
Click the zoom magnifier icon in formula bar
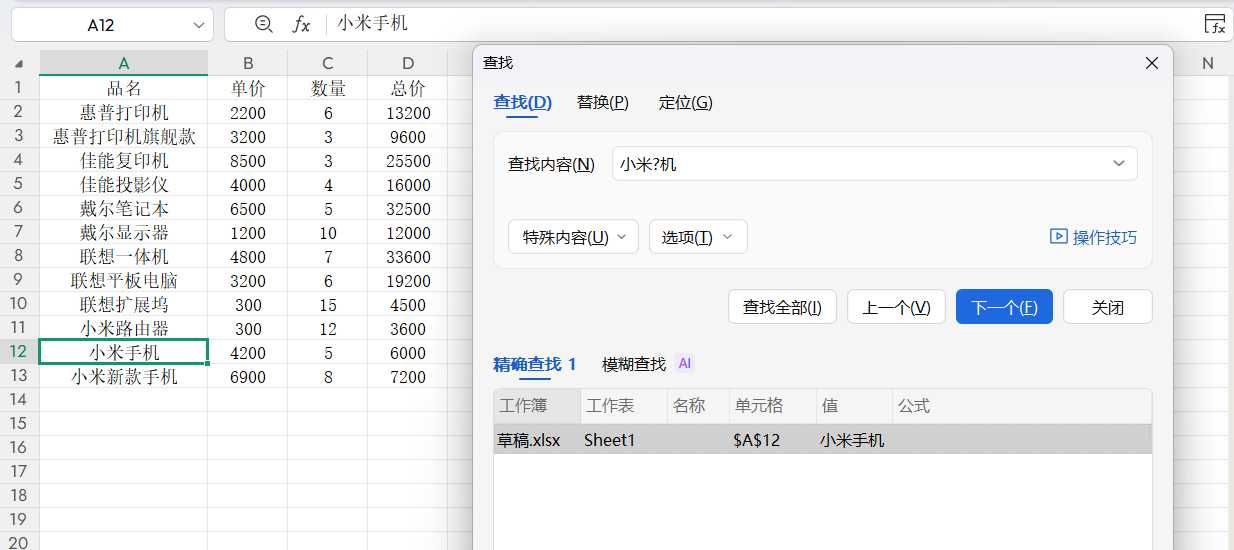point(263,24)
